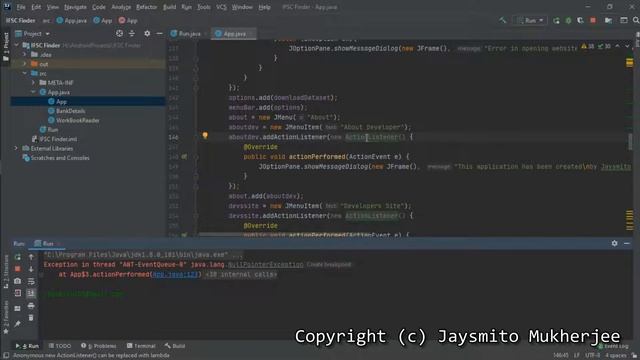
Task: Open the Refactor menu
Action: tap(147, 7)
